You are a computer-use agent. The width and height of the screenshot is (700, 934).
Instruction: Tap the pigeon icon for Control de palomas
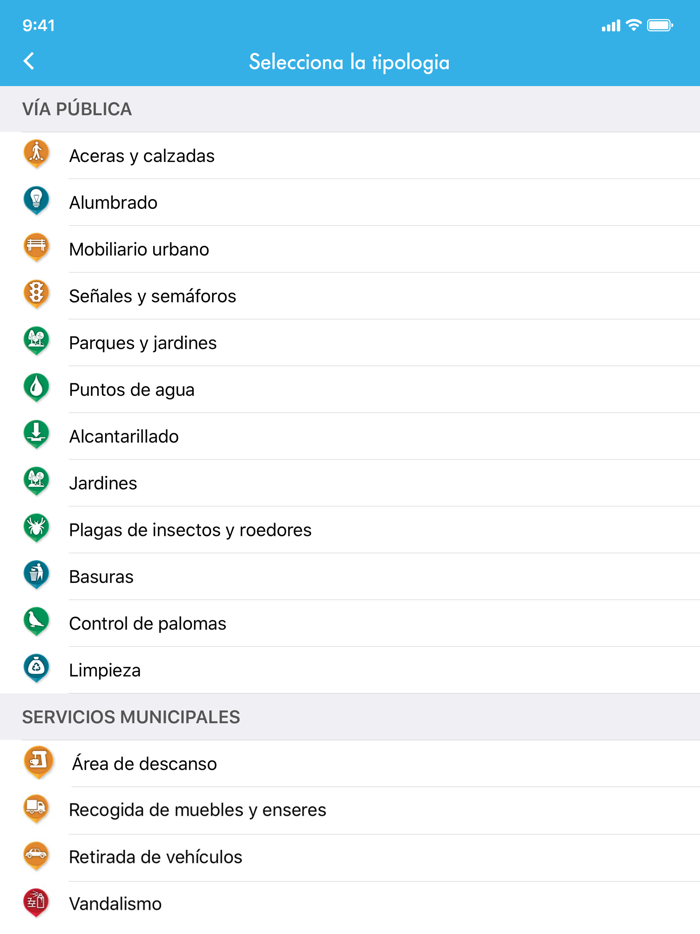[x=36, y=622]
